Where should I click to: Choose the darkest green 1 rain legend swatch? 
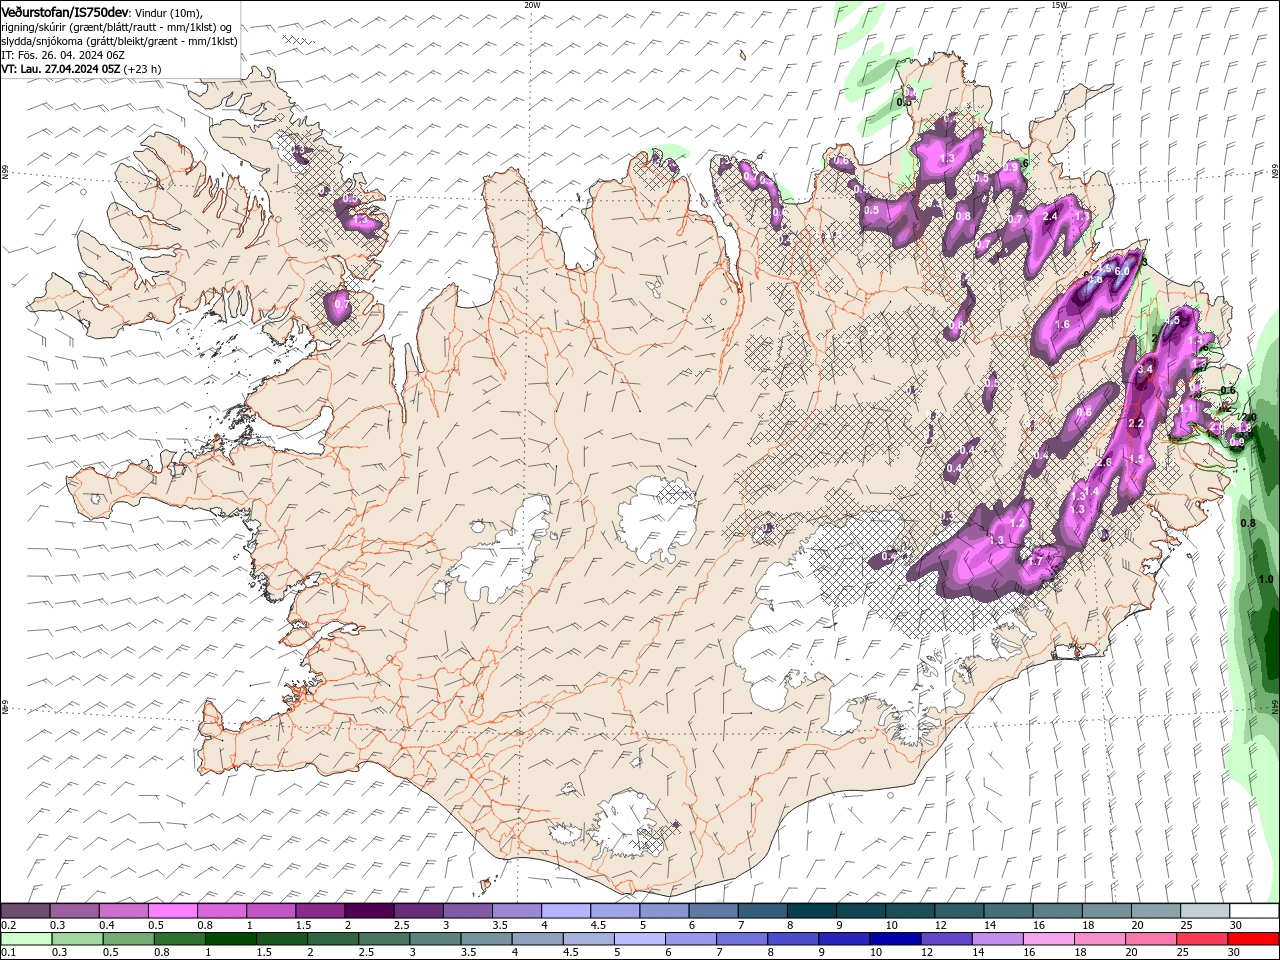click(x=230, y=939)
